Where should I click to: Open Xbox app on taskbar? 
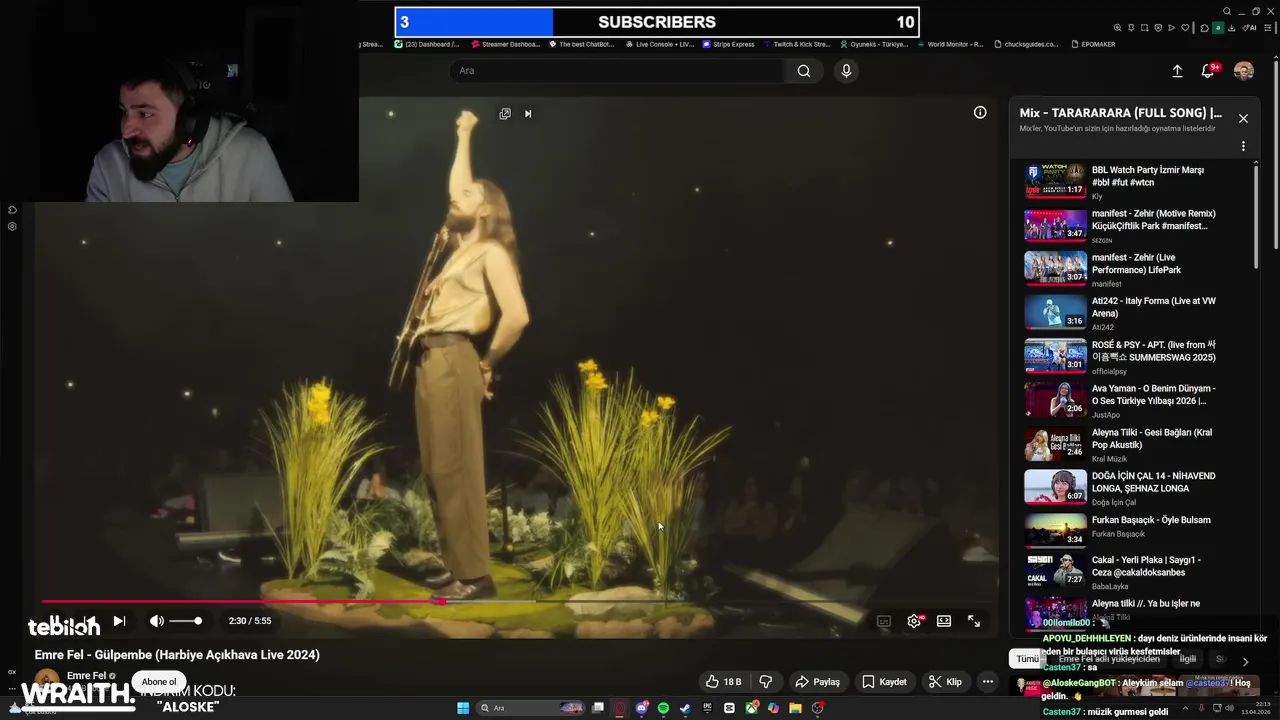tap(752, 708)
